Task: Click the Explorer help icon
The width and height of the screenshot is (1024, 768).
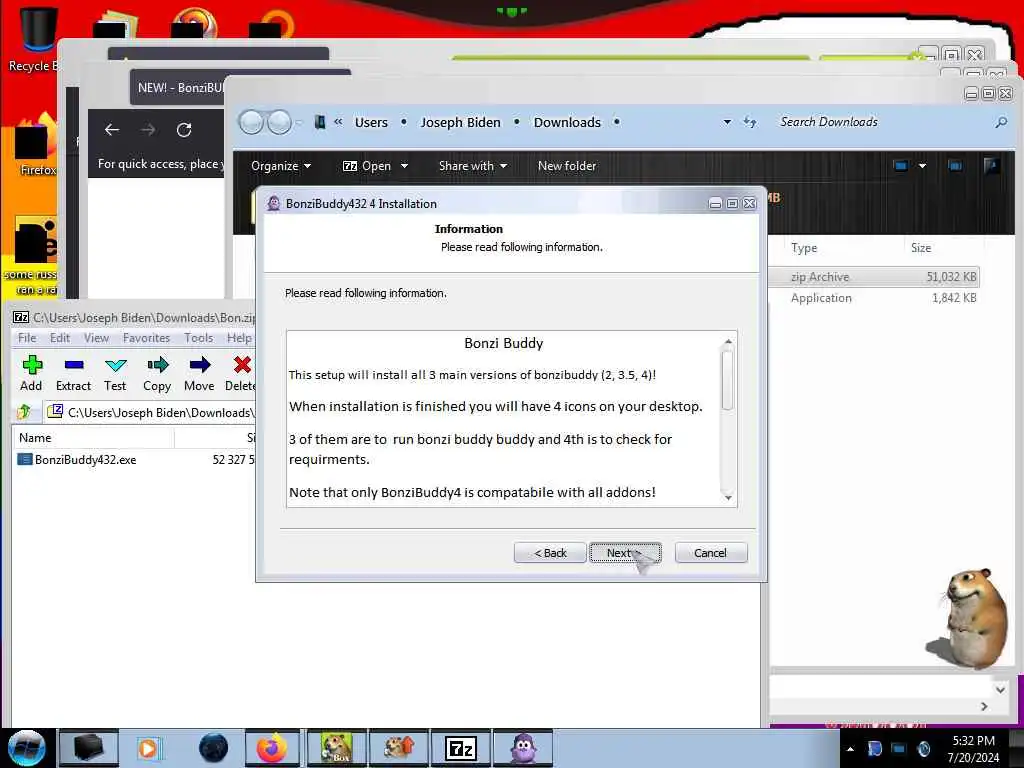Action: (991, 166)
